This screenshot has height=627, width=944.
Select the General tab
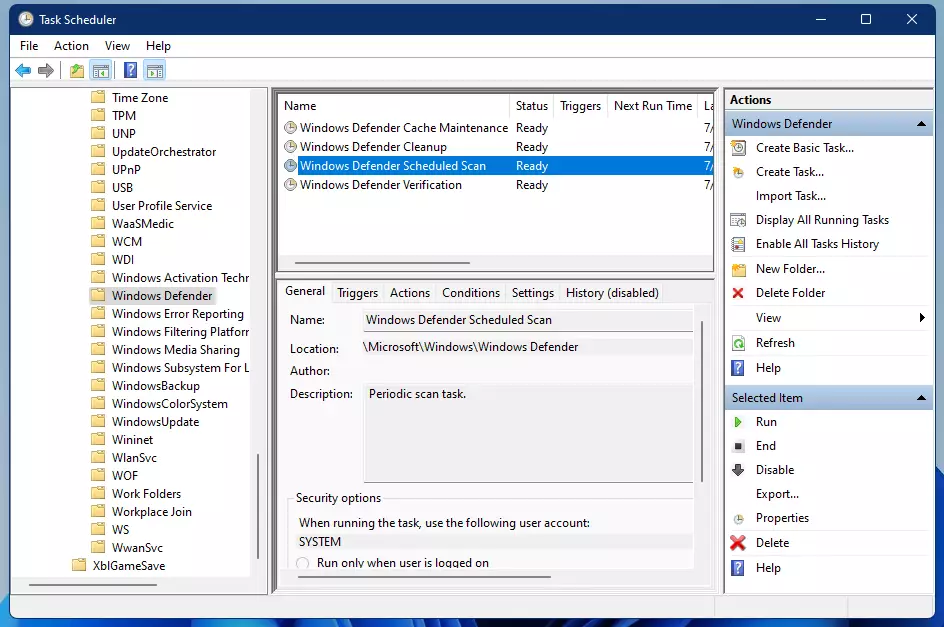(x=305, y=291)
